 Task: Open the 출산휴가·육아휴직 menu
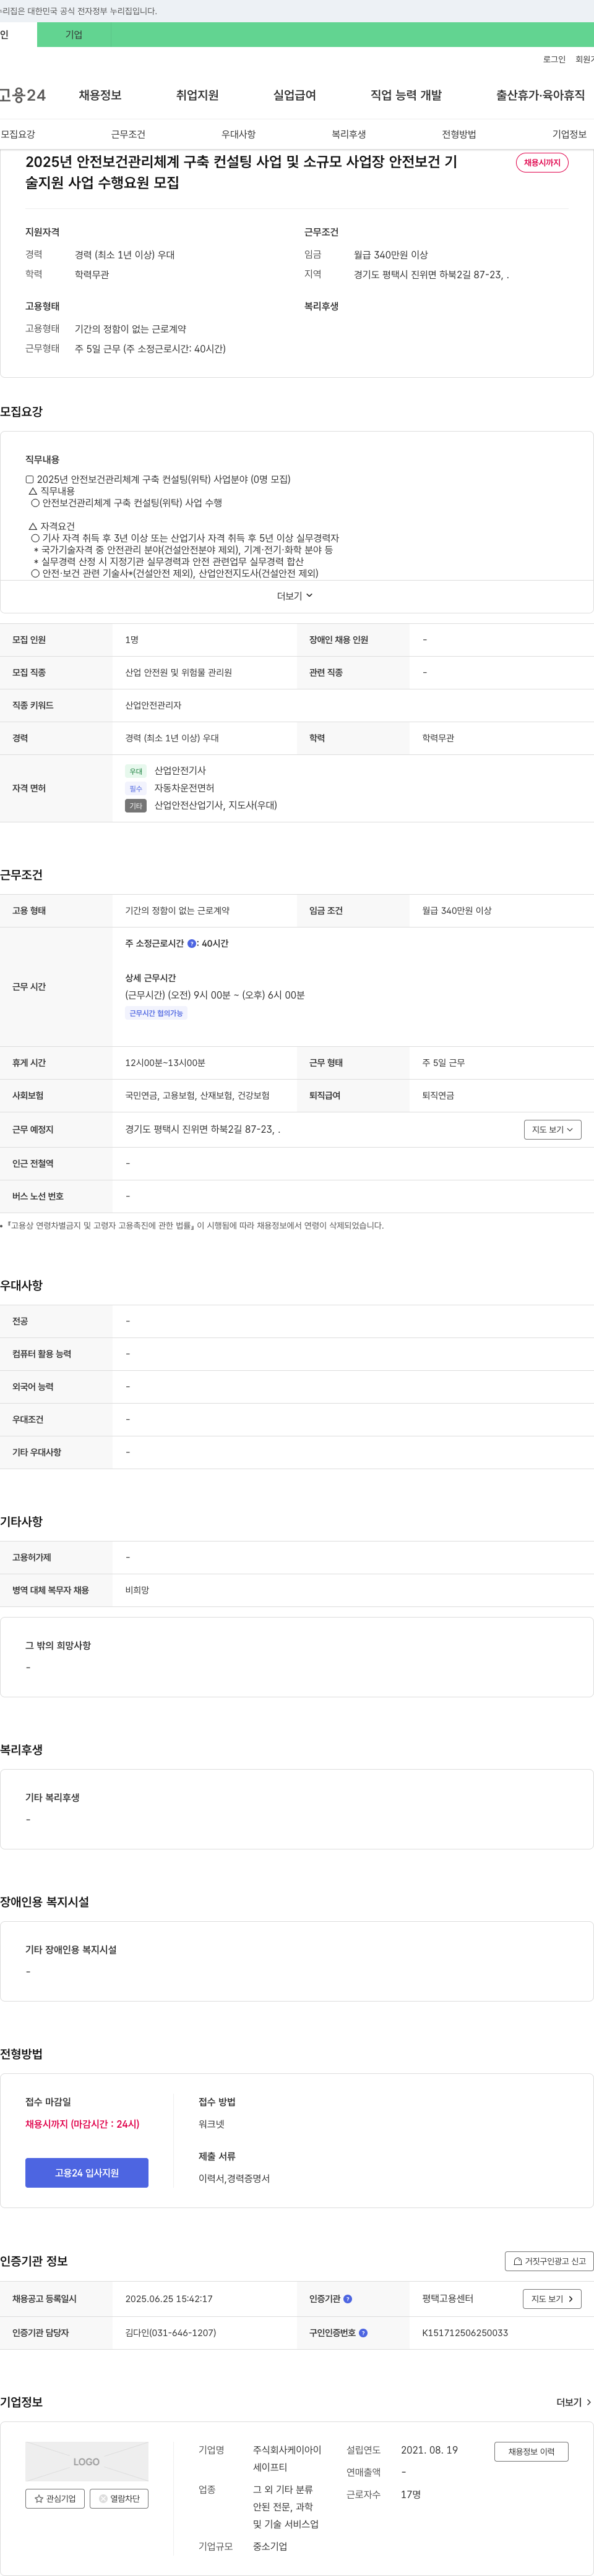[x=540, y=95]
